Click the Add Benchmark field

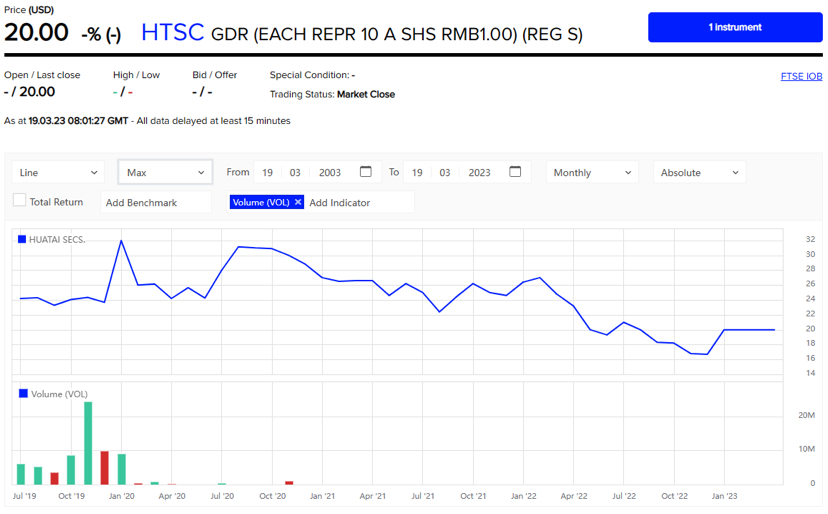156,202
